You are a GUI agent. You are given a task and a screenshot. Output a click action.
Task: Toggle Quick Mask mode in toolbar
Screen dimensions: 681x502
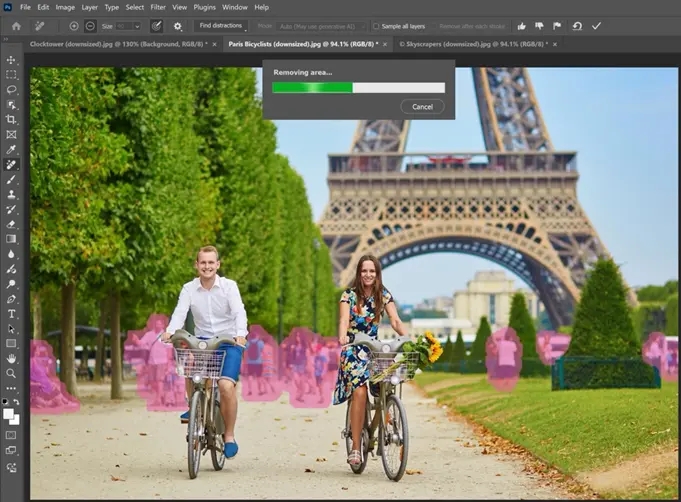(11, 435)
